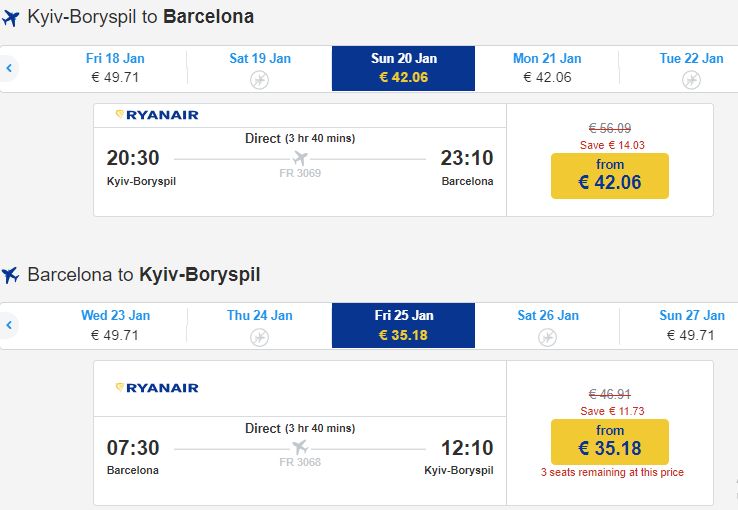738x510 pixels.
Task: Select the Wed 23 Jan return date
Action: tap(115, 325)
